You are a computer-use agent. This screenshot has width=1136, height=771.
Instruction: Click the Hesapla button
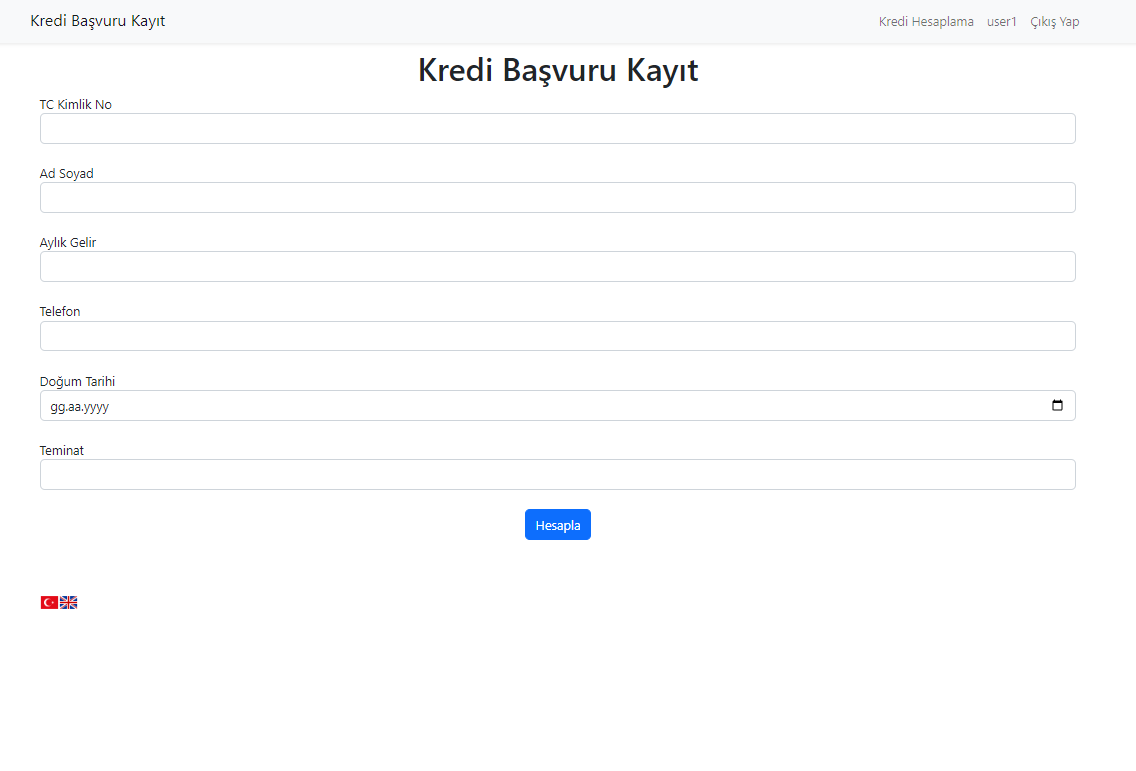[558, 524]
